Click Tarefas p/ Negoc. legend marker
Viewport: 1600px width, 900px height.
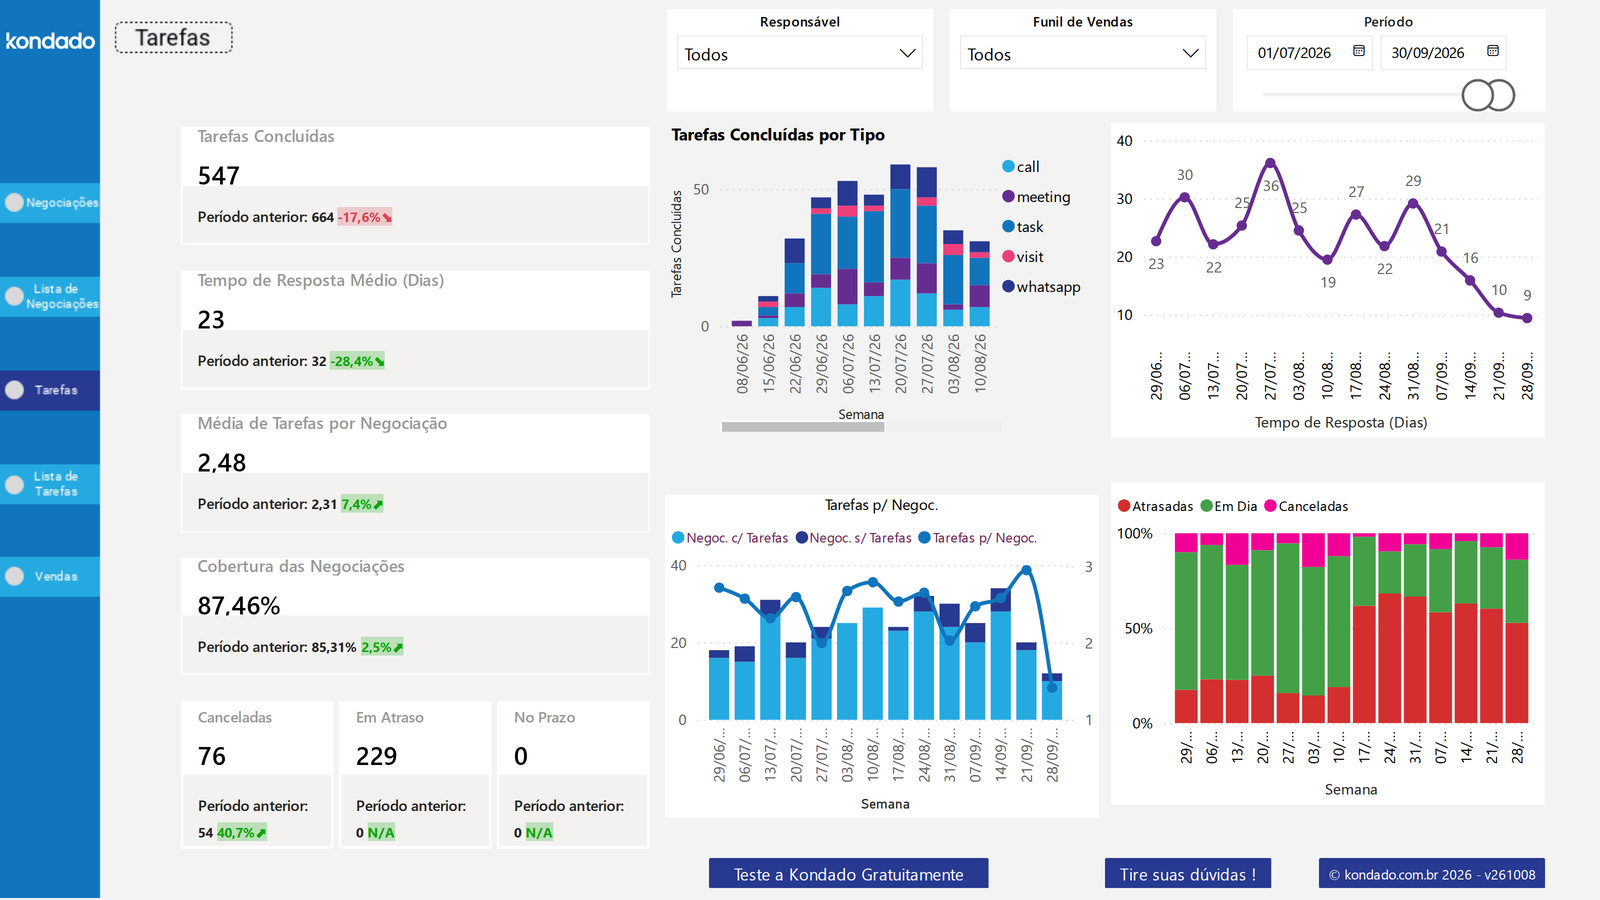[x=925, y=538]
